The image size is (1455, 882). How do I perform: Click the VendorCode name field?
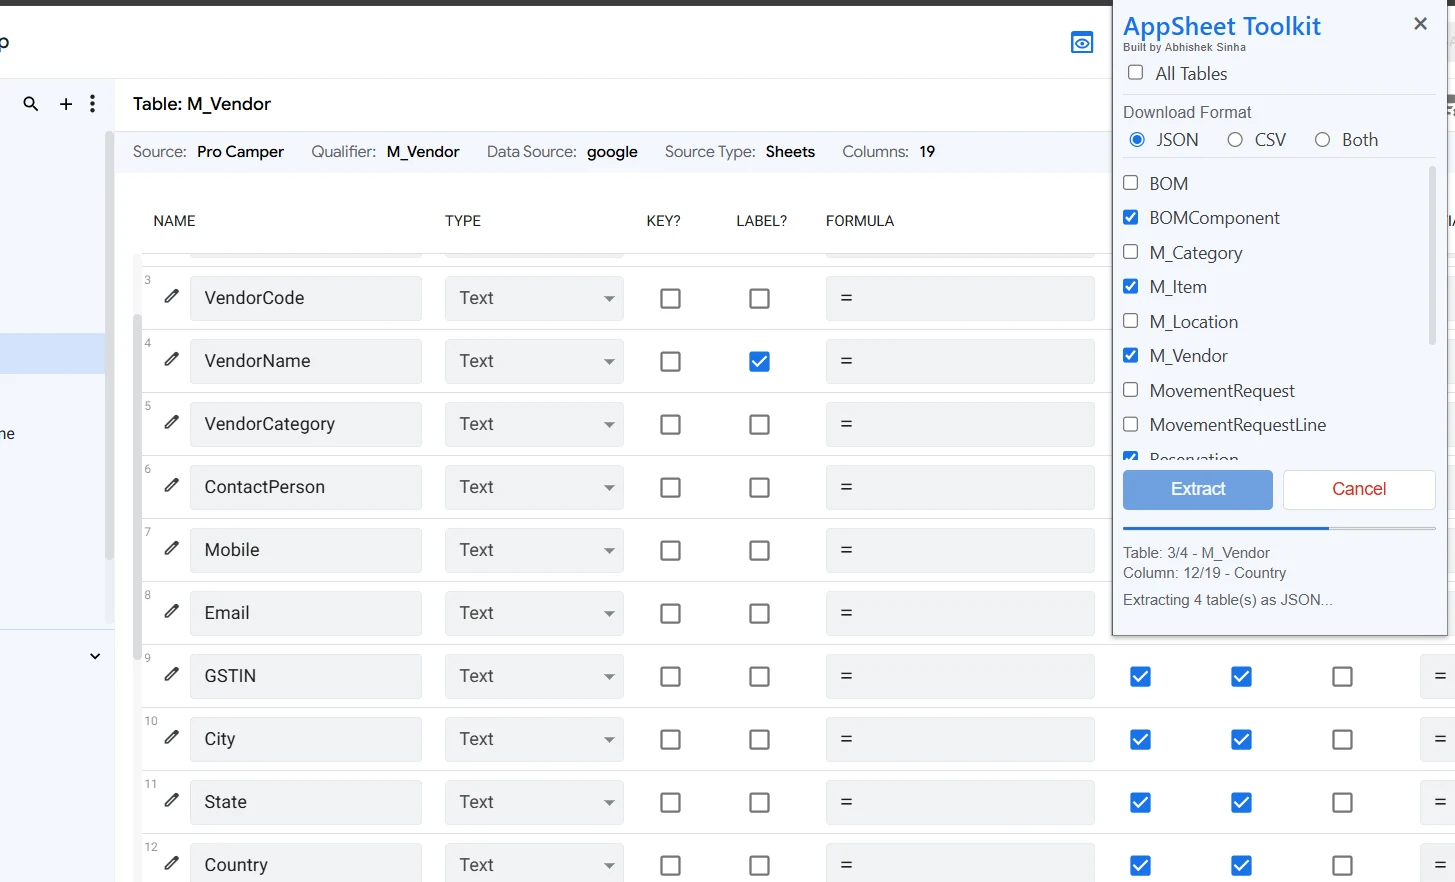[x=306, y=298]
